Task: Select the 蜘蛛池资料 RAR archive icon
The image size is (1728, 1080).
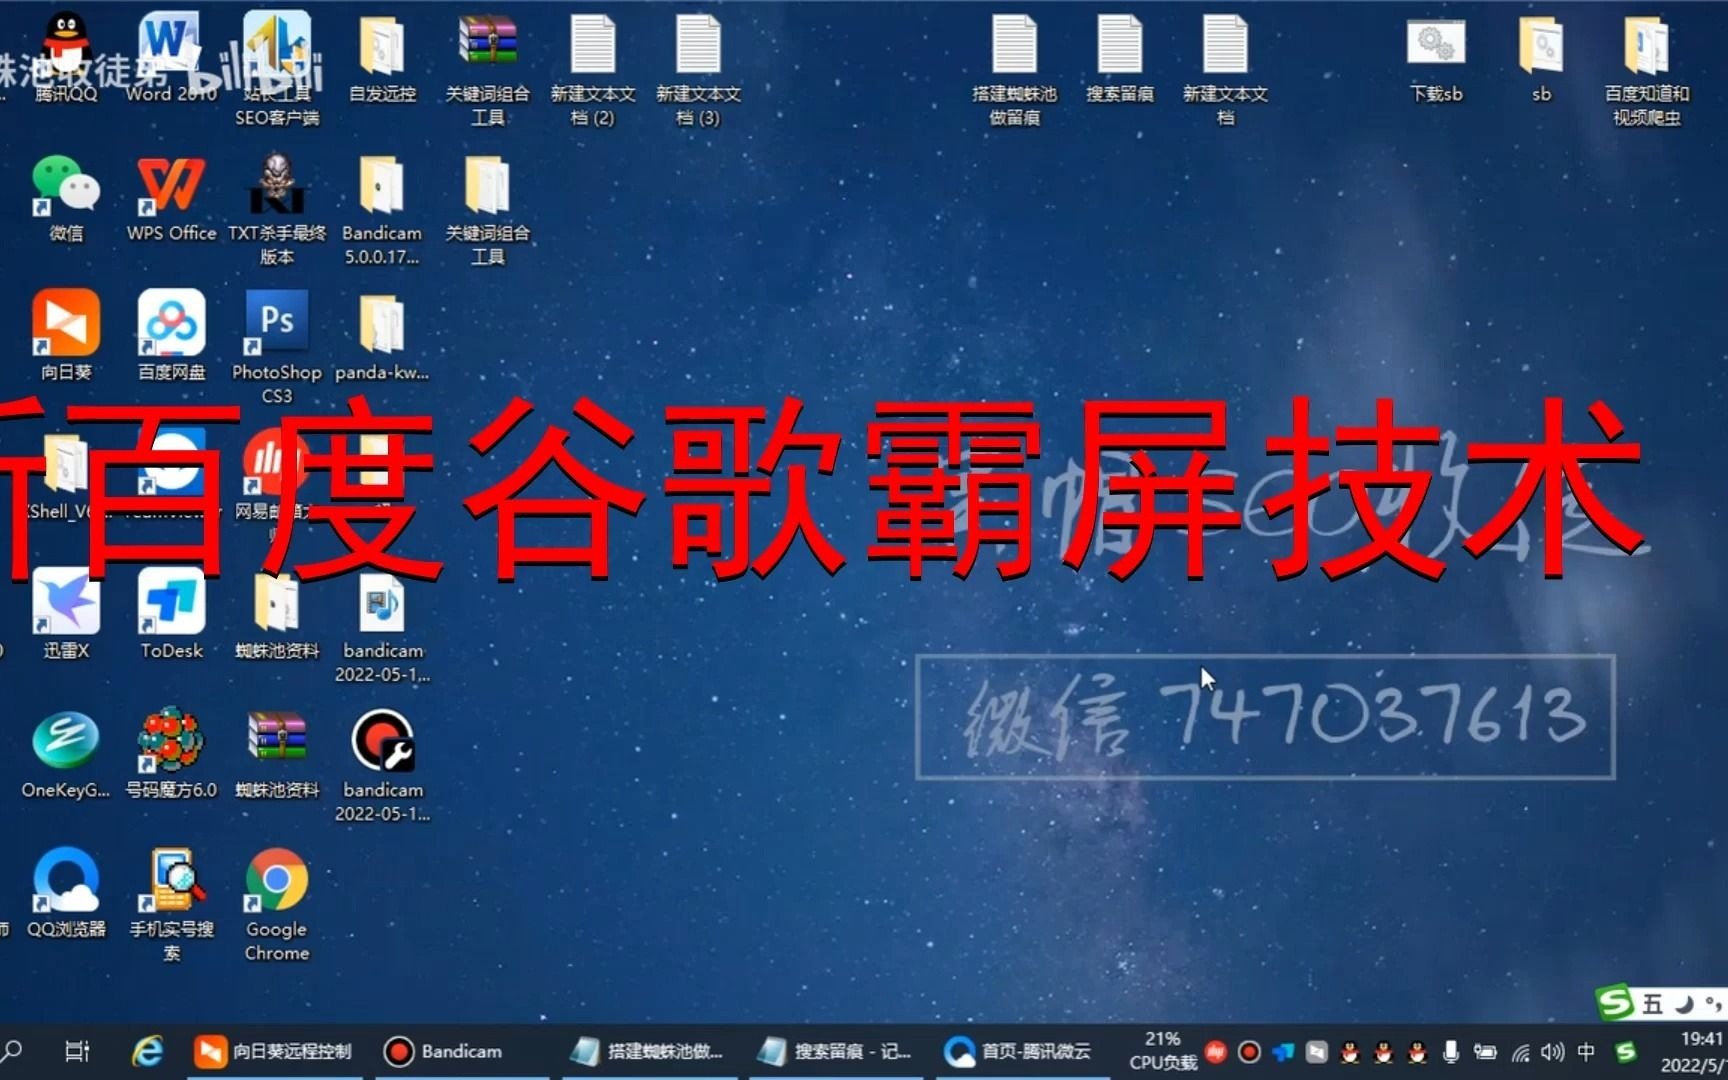Action: click(277, 754)
